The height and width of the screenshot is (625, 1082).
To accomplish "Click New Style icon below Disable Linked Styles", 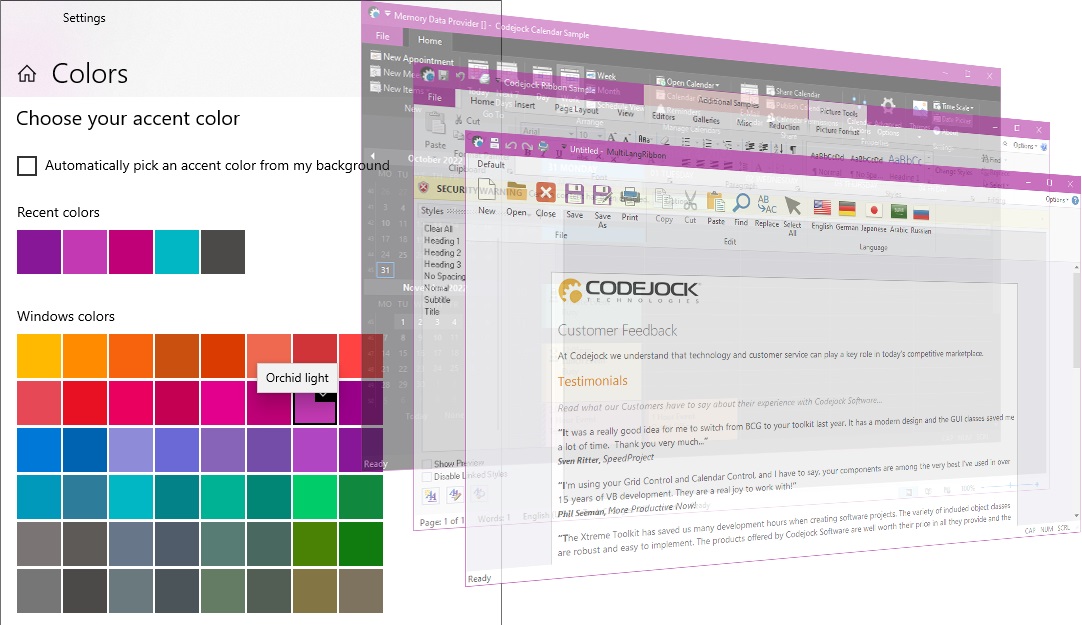I will click(x=431, y=495).
